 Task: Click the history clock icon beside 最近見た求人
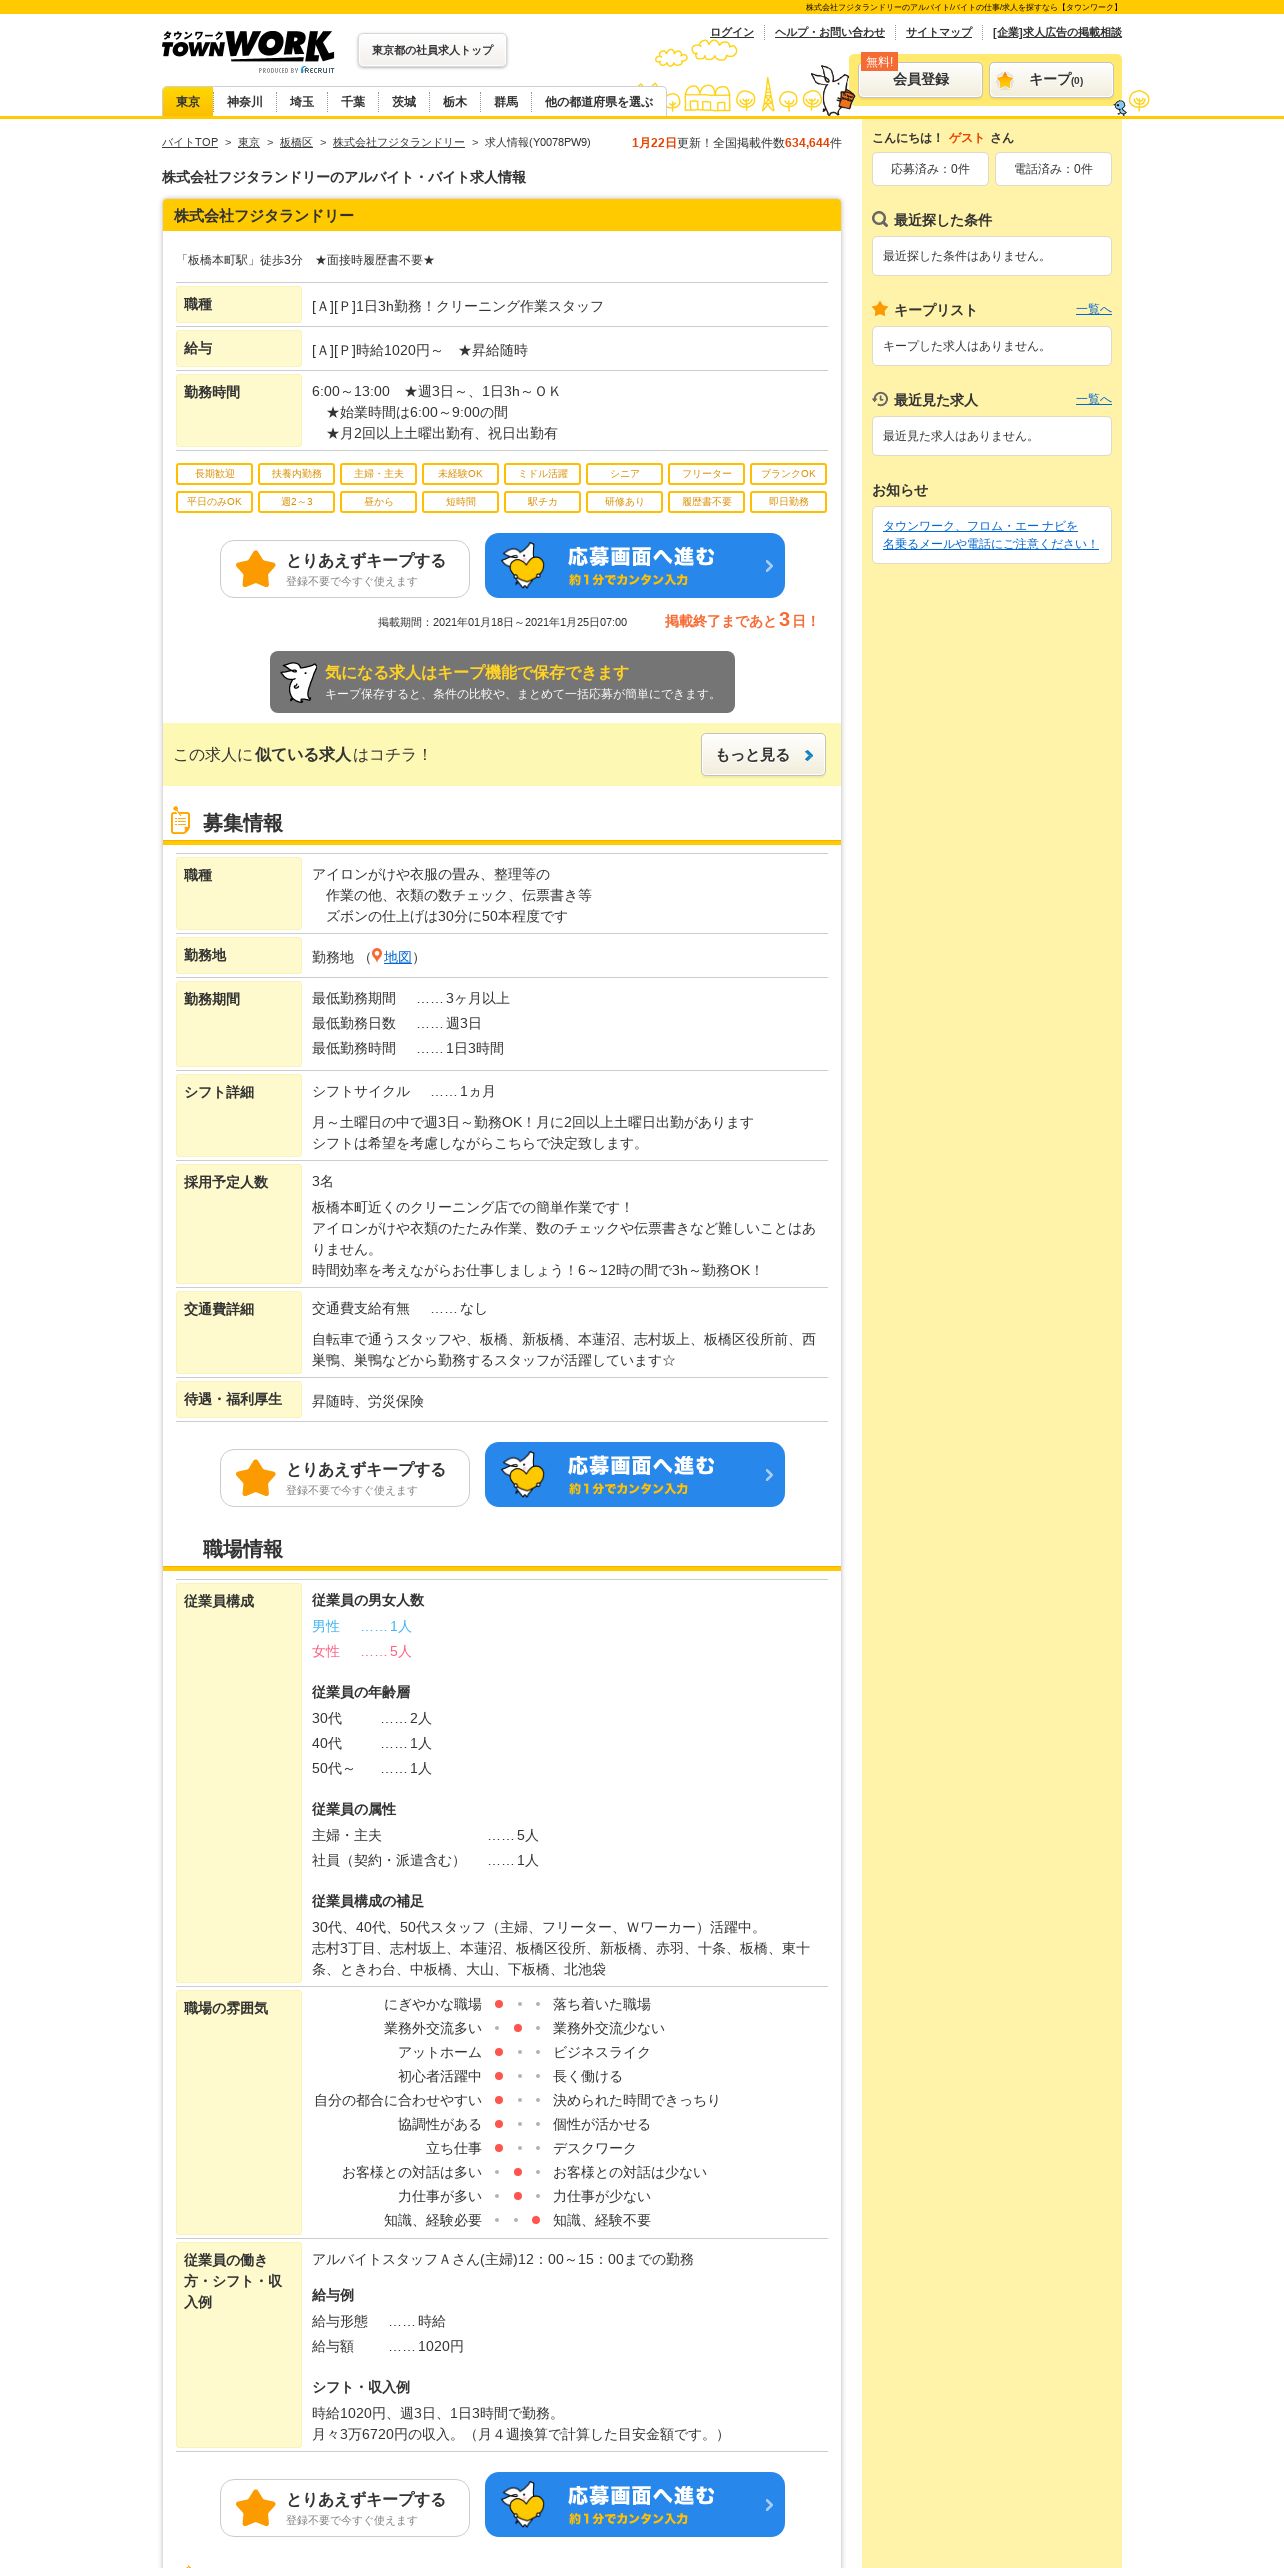pyautogui.click(x=880, y=399)
